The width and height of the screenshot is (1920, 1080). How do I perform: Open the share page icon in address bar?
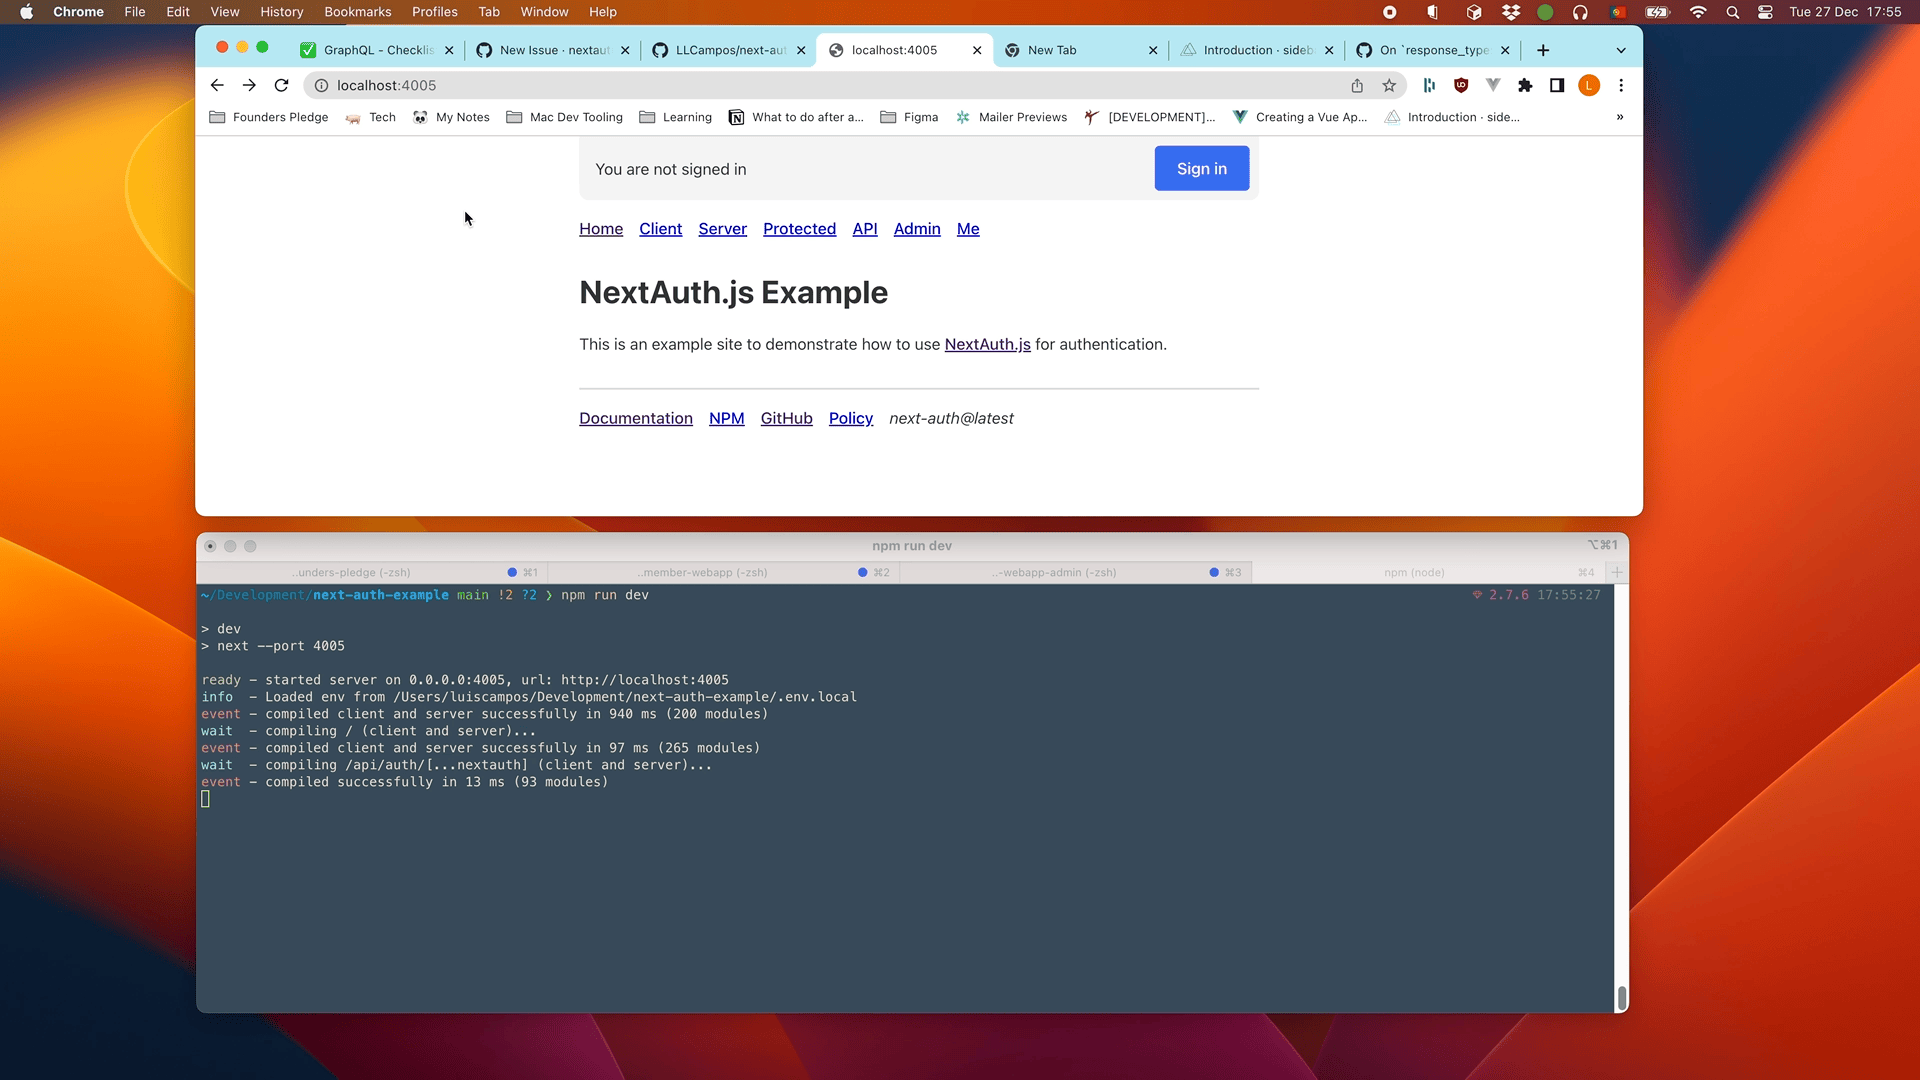(1357, 85)
